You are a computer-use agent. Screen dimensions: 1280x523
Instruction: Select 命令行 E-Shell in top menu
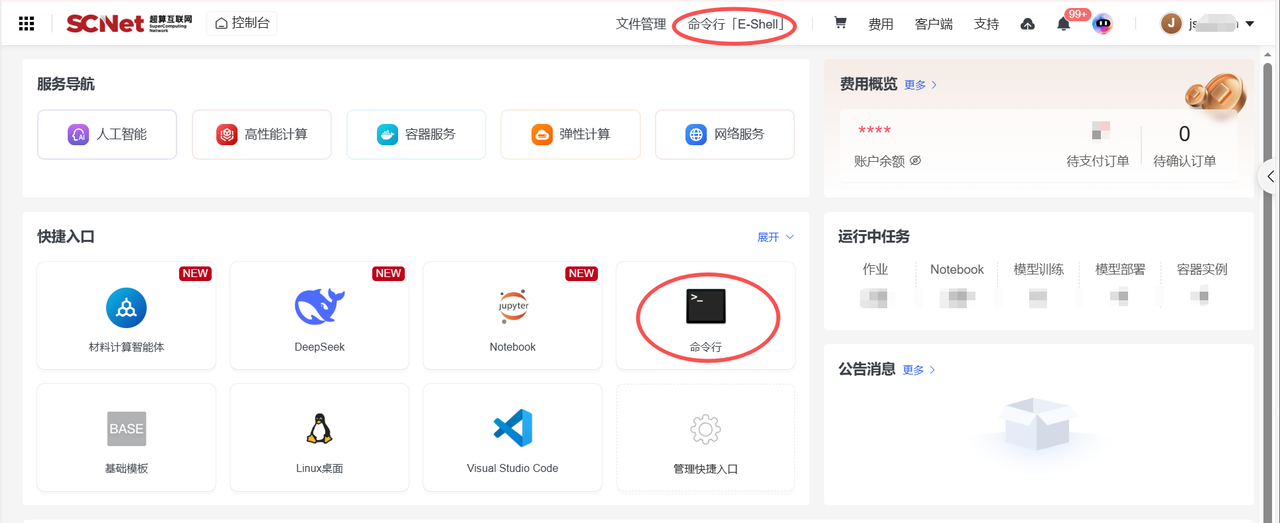coord(735,24)
